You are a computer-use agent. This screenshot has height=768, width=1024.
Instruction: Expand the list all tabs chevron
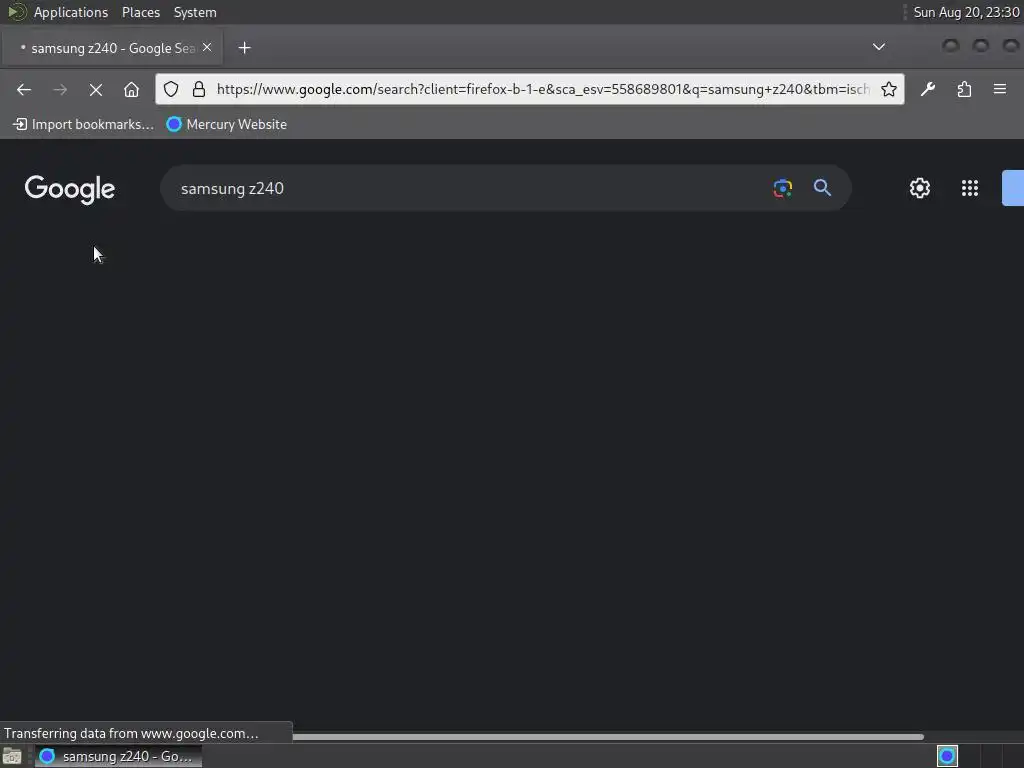pyautogui.click(x=879, y=47)
